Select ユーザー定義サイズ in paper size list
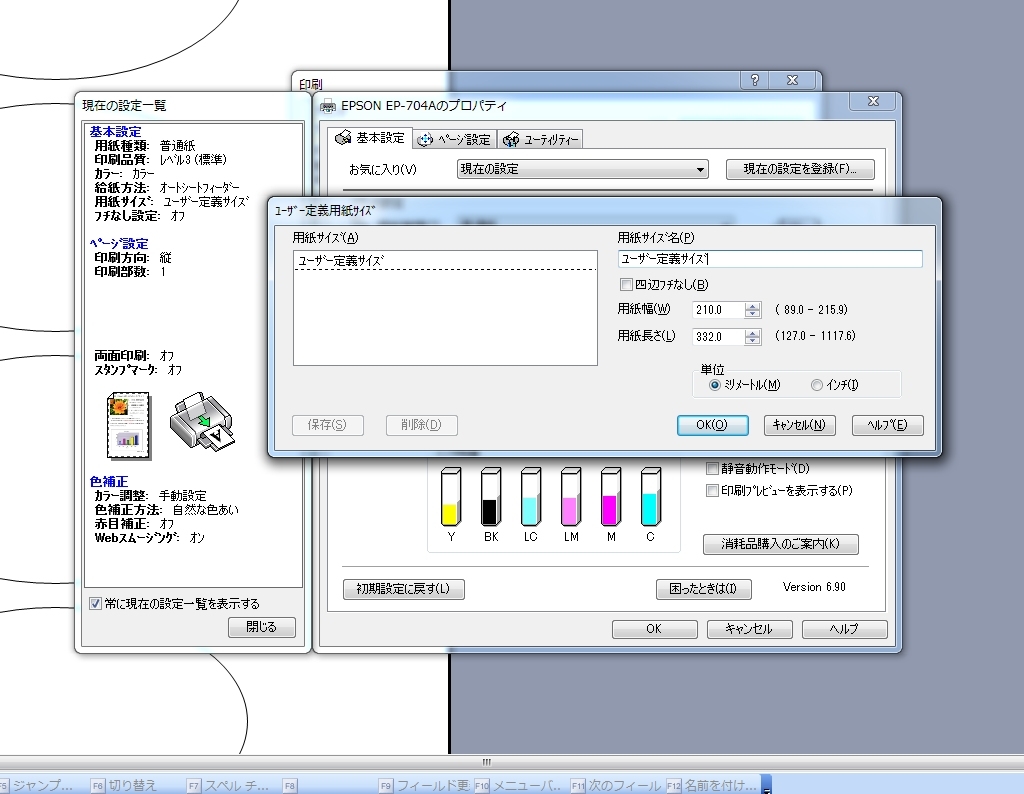 [445, 261]
